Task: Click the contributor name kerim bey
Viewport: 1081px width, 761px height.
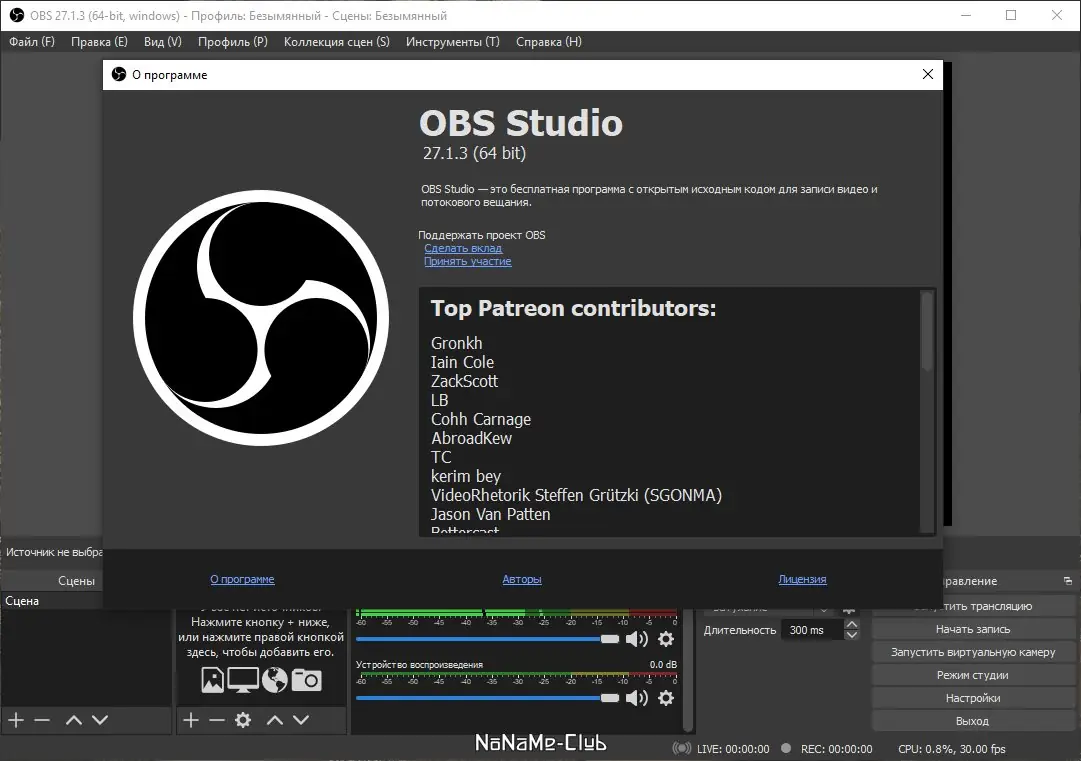Action: tap(465, 476)
